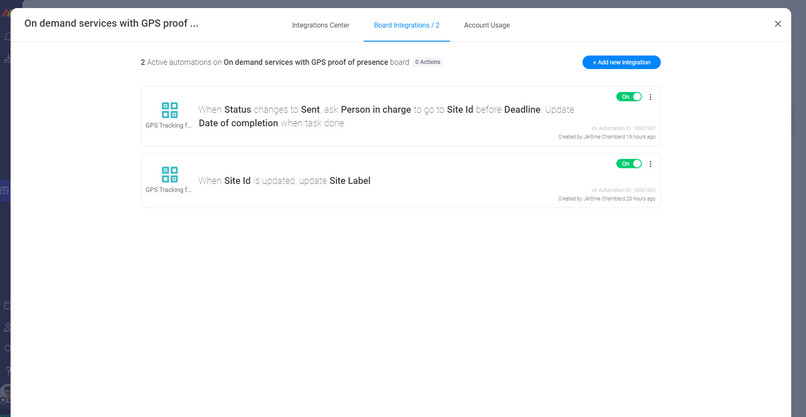This screenshot has width=806, height=417.
Task: Switch to the Account Usage tab
Action: click(x=487, y=25)
